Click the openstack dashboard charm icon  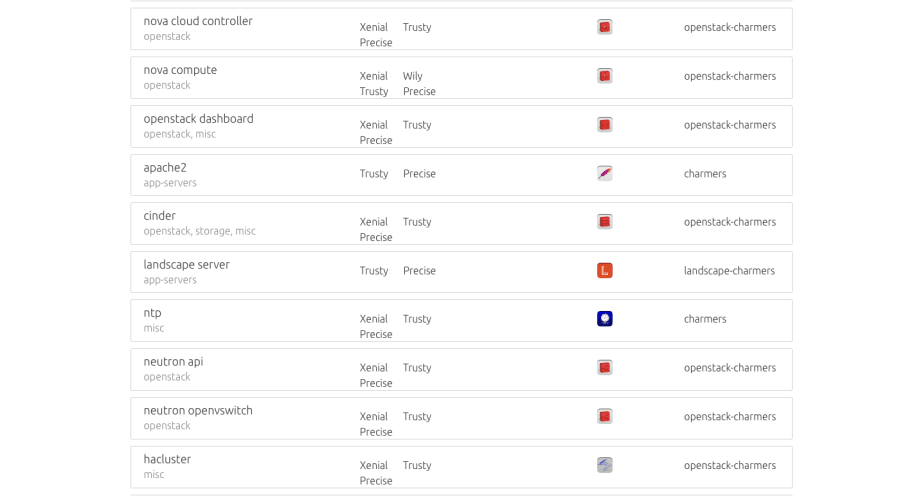pos(605,124)
